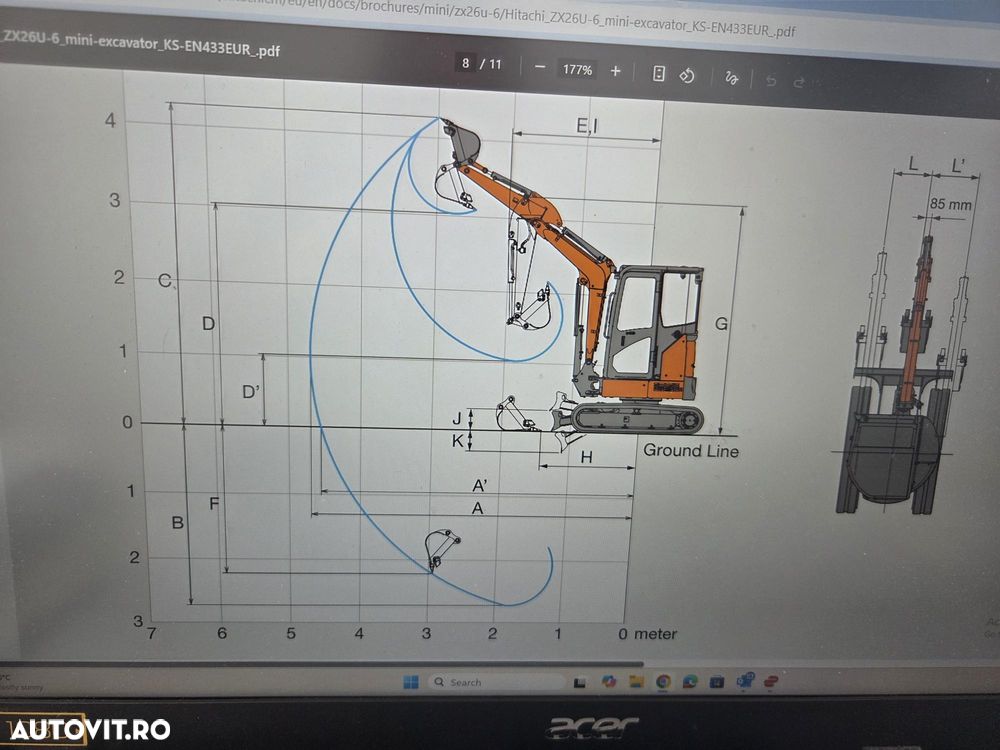The width and height of the screenshot is (1000, 750).
Task: Zoom out with the minus button
Action: tap(540, 67)
